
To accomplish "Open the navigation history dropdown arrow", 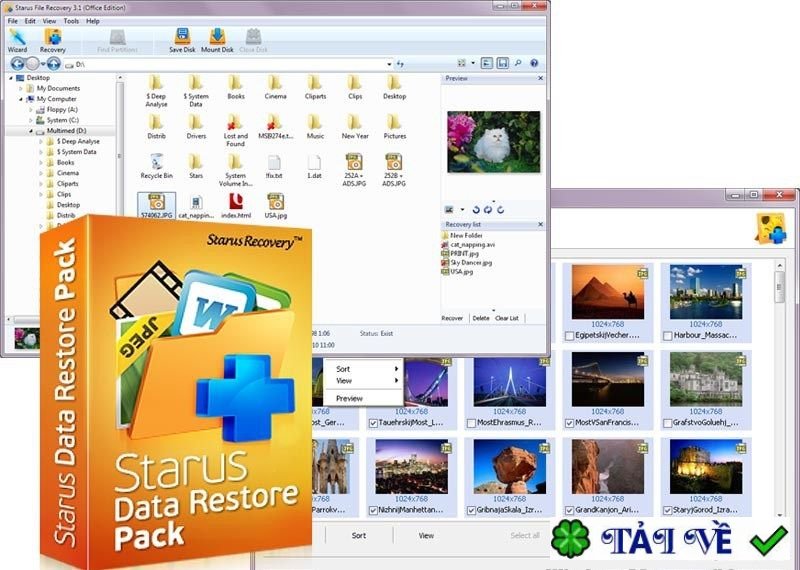I will [x=43, y=64].
